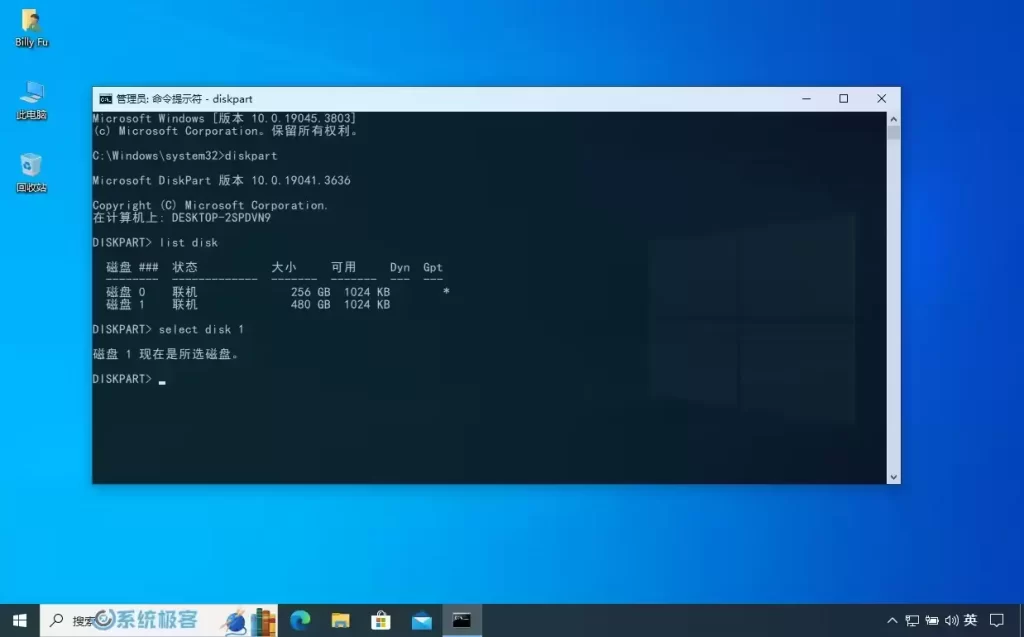This screenshot has width=1024, height=637.
Task: Open the Windows Start menu
Action: [x=19, y=620]
